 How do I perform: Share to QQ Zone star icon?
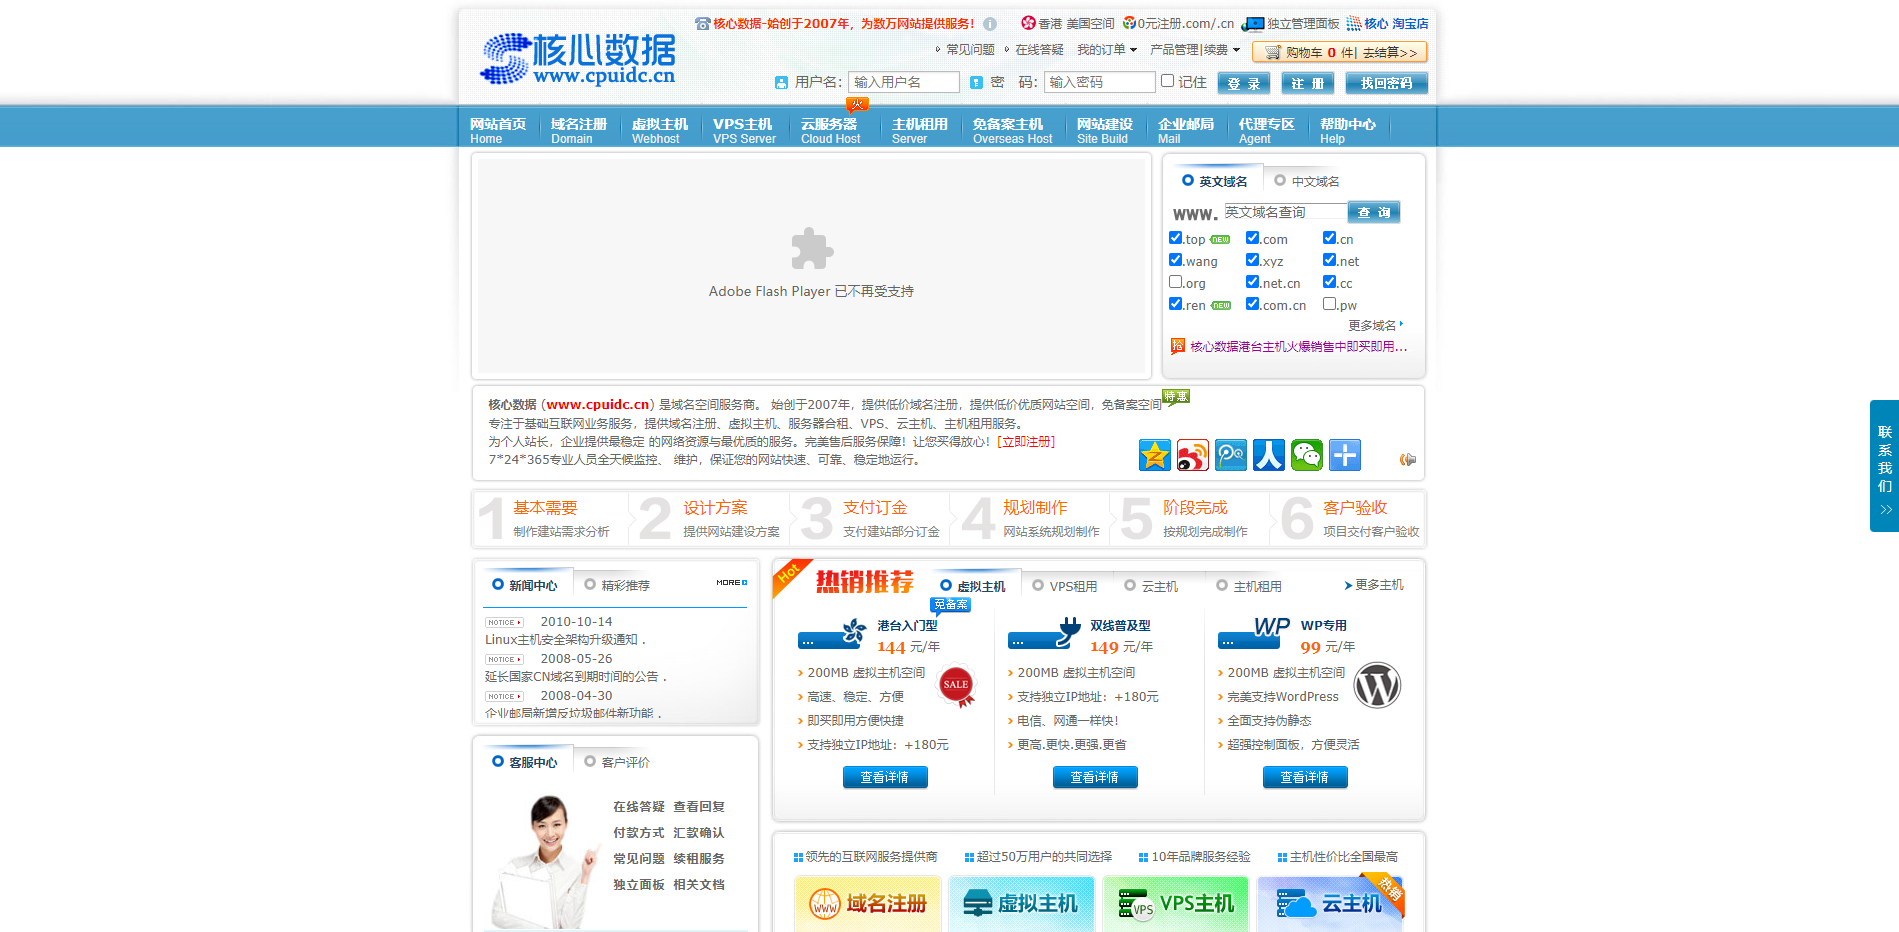(1154, 455)
